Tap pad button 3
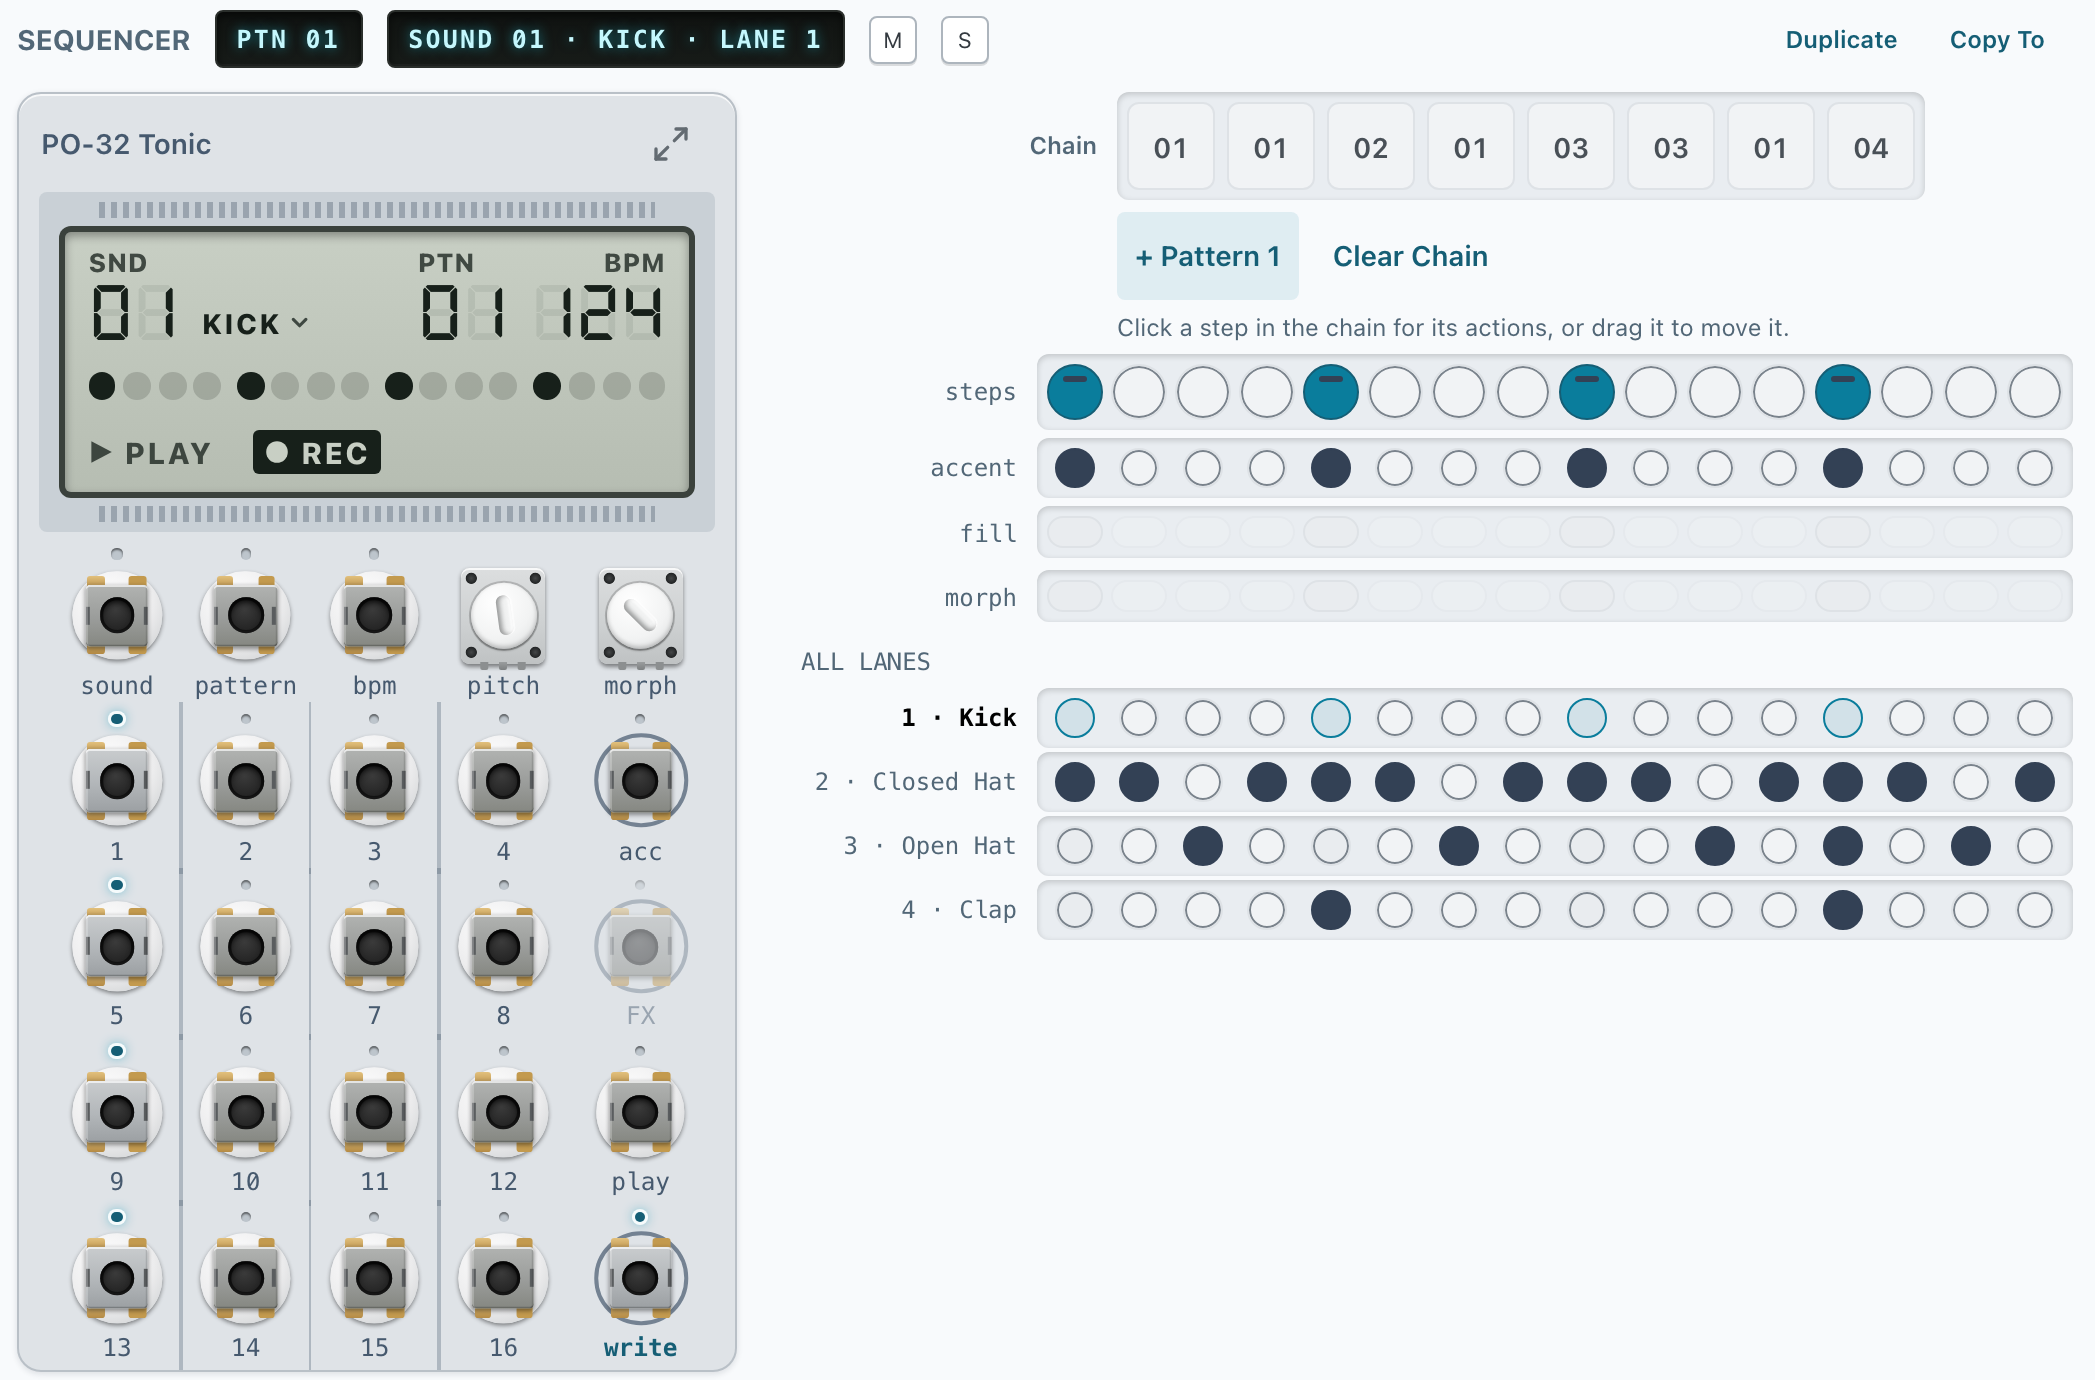This screenshot has height=1380, width=2095. coord(374,781)
